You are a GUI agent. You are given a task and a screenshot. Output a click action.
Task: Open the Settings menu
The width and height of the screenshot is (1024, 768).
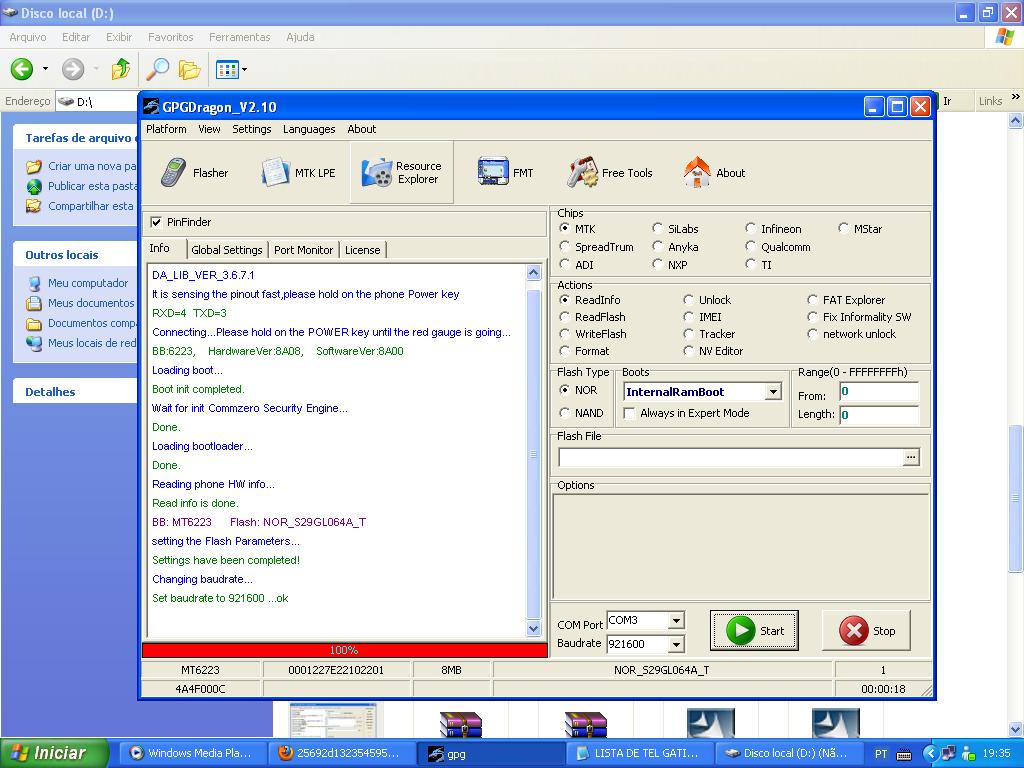point(251,129)
